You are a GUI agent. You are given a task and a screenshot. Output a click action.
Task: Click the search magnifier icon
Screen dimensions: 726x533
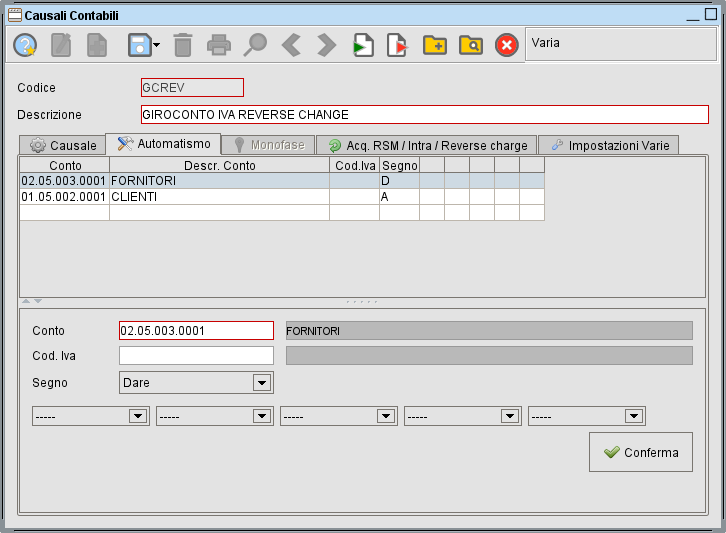tap(255, 45)
